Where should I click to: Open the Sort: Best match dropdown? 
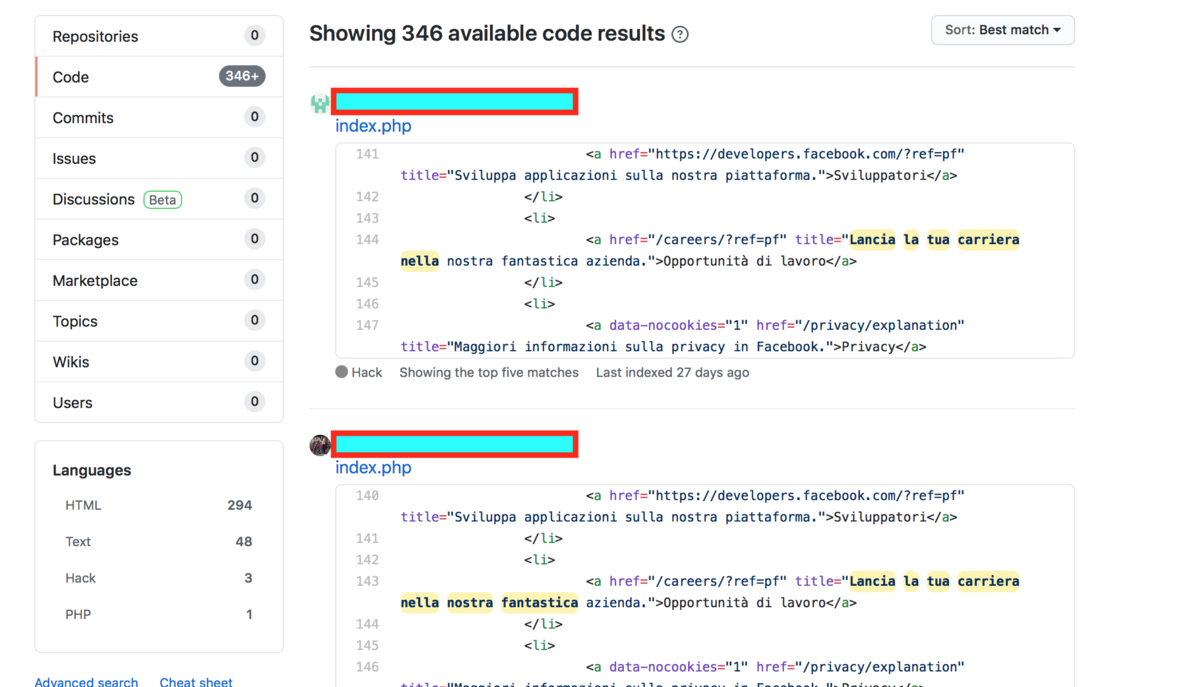pyautogui.click(x=1003, y=30)
